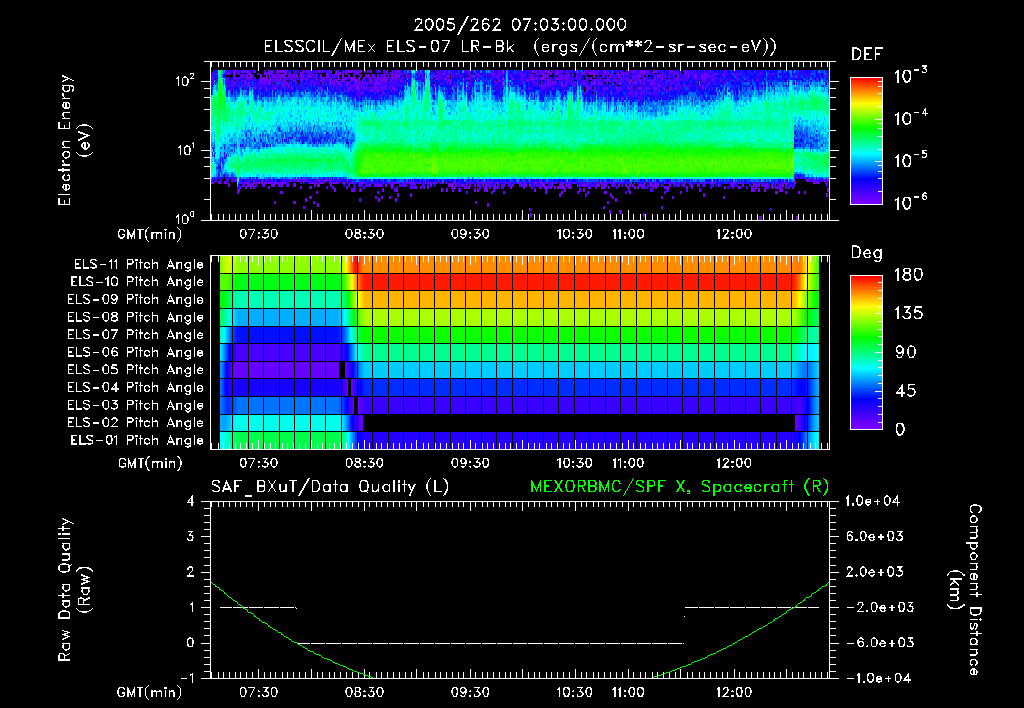Click the white data quality line at level 0
This screenshot has width=1024, height=708.
click(491, 643)
